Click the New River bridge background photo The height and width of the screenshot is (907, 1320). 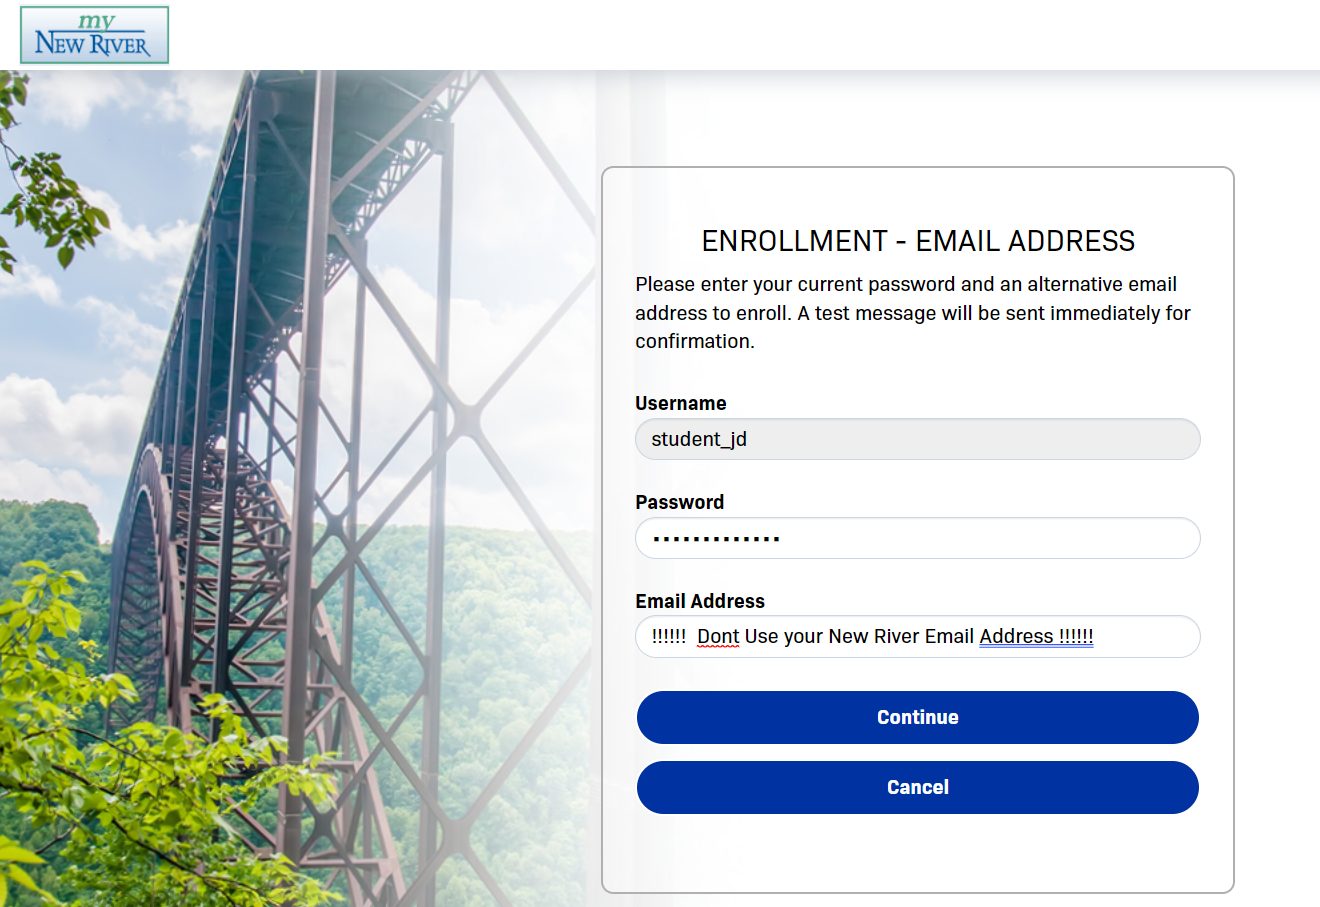pyautogui.click(x=300, y=400)
